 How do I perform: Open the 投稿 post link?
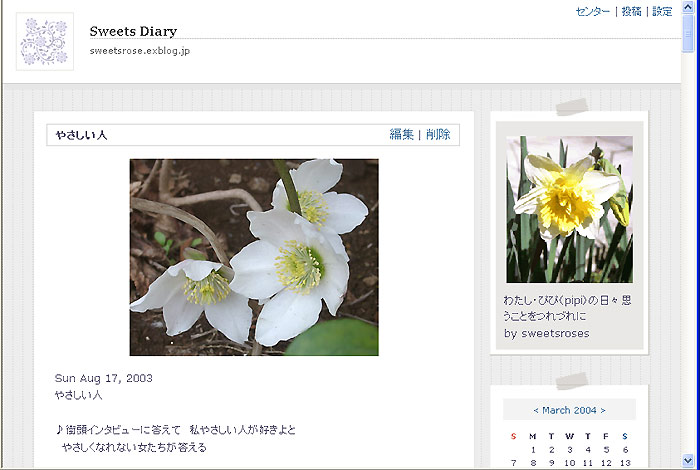(x=631, y=12)
